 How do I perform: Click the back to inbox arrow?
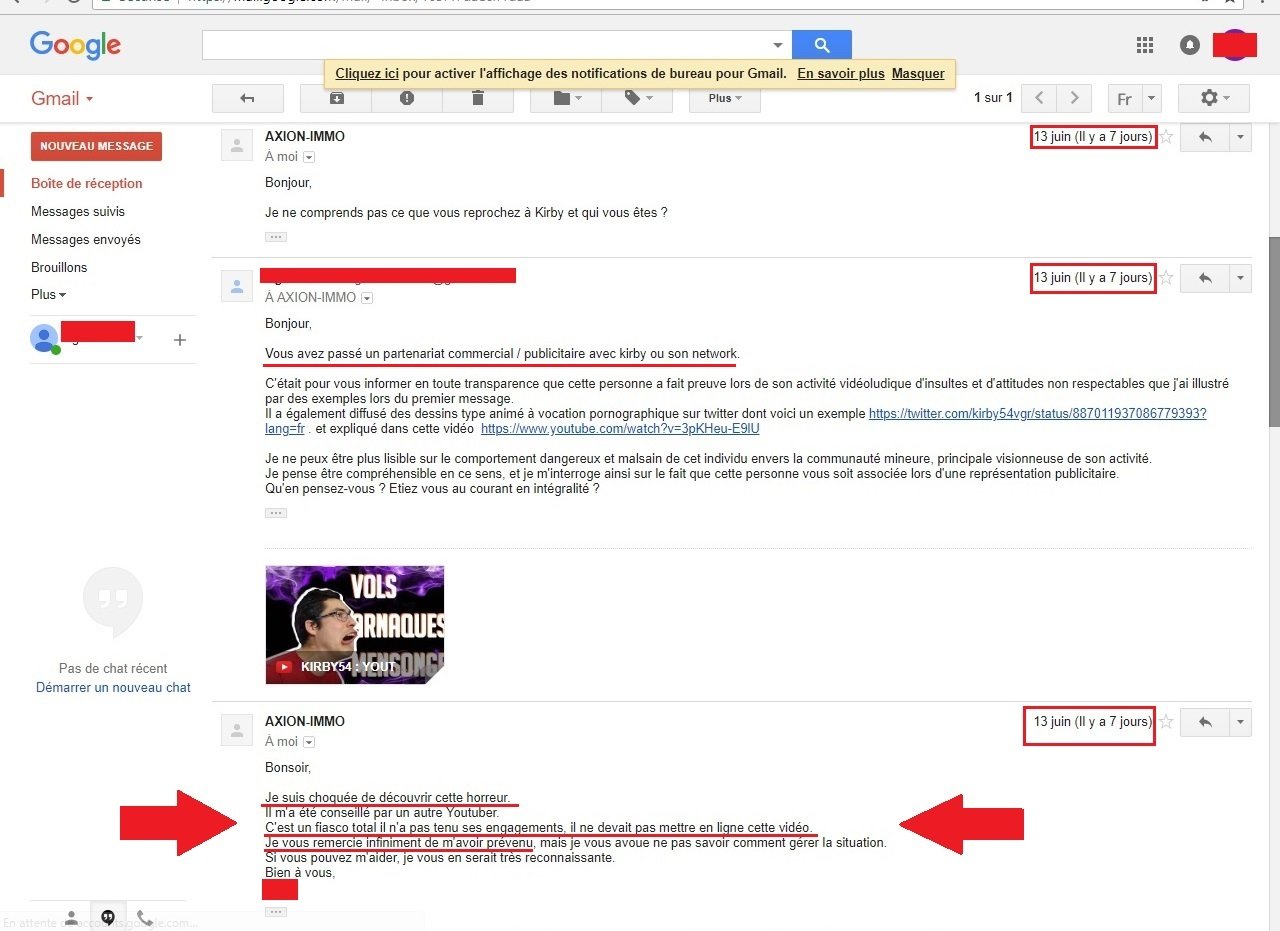click(x=247, y=98)
